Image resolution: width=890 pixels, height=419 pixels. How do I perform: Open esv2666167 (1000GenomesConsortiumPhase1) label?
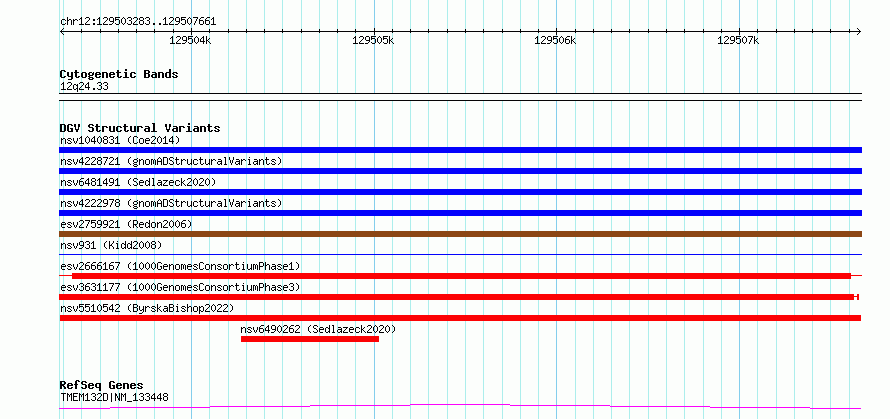click(180, 266)
